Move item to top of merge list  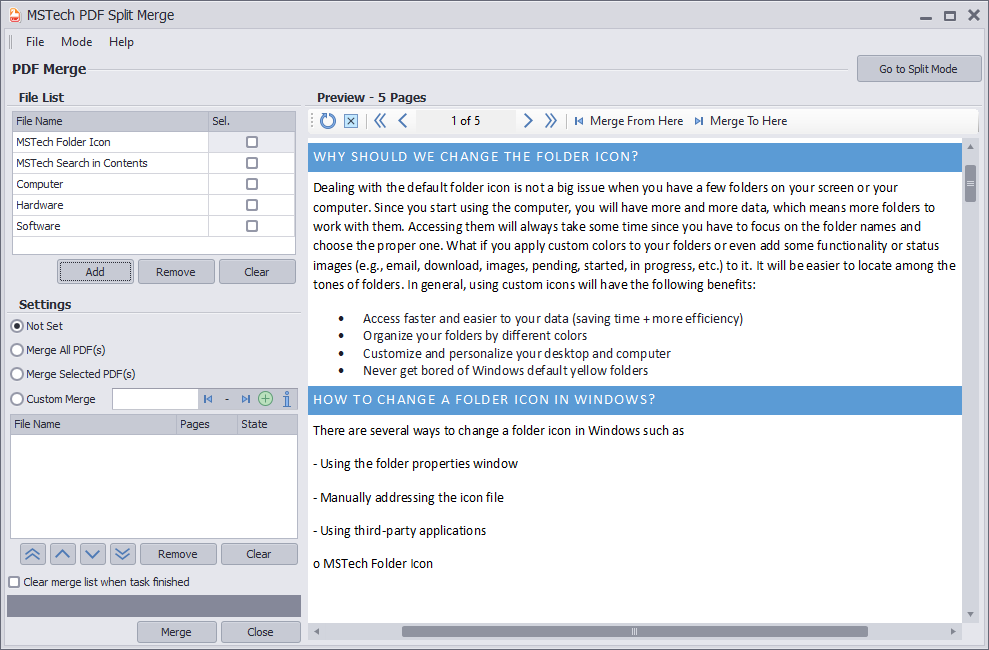(32, 554)
